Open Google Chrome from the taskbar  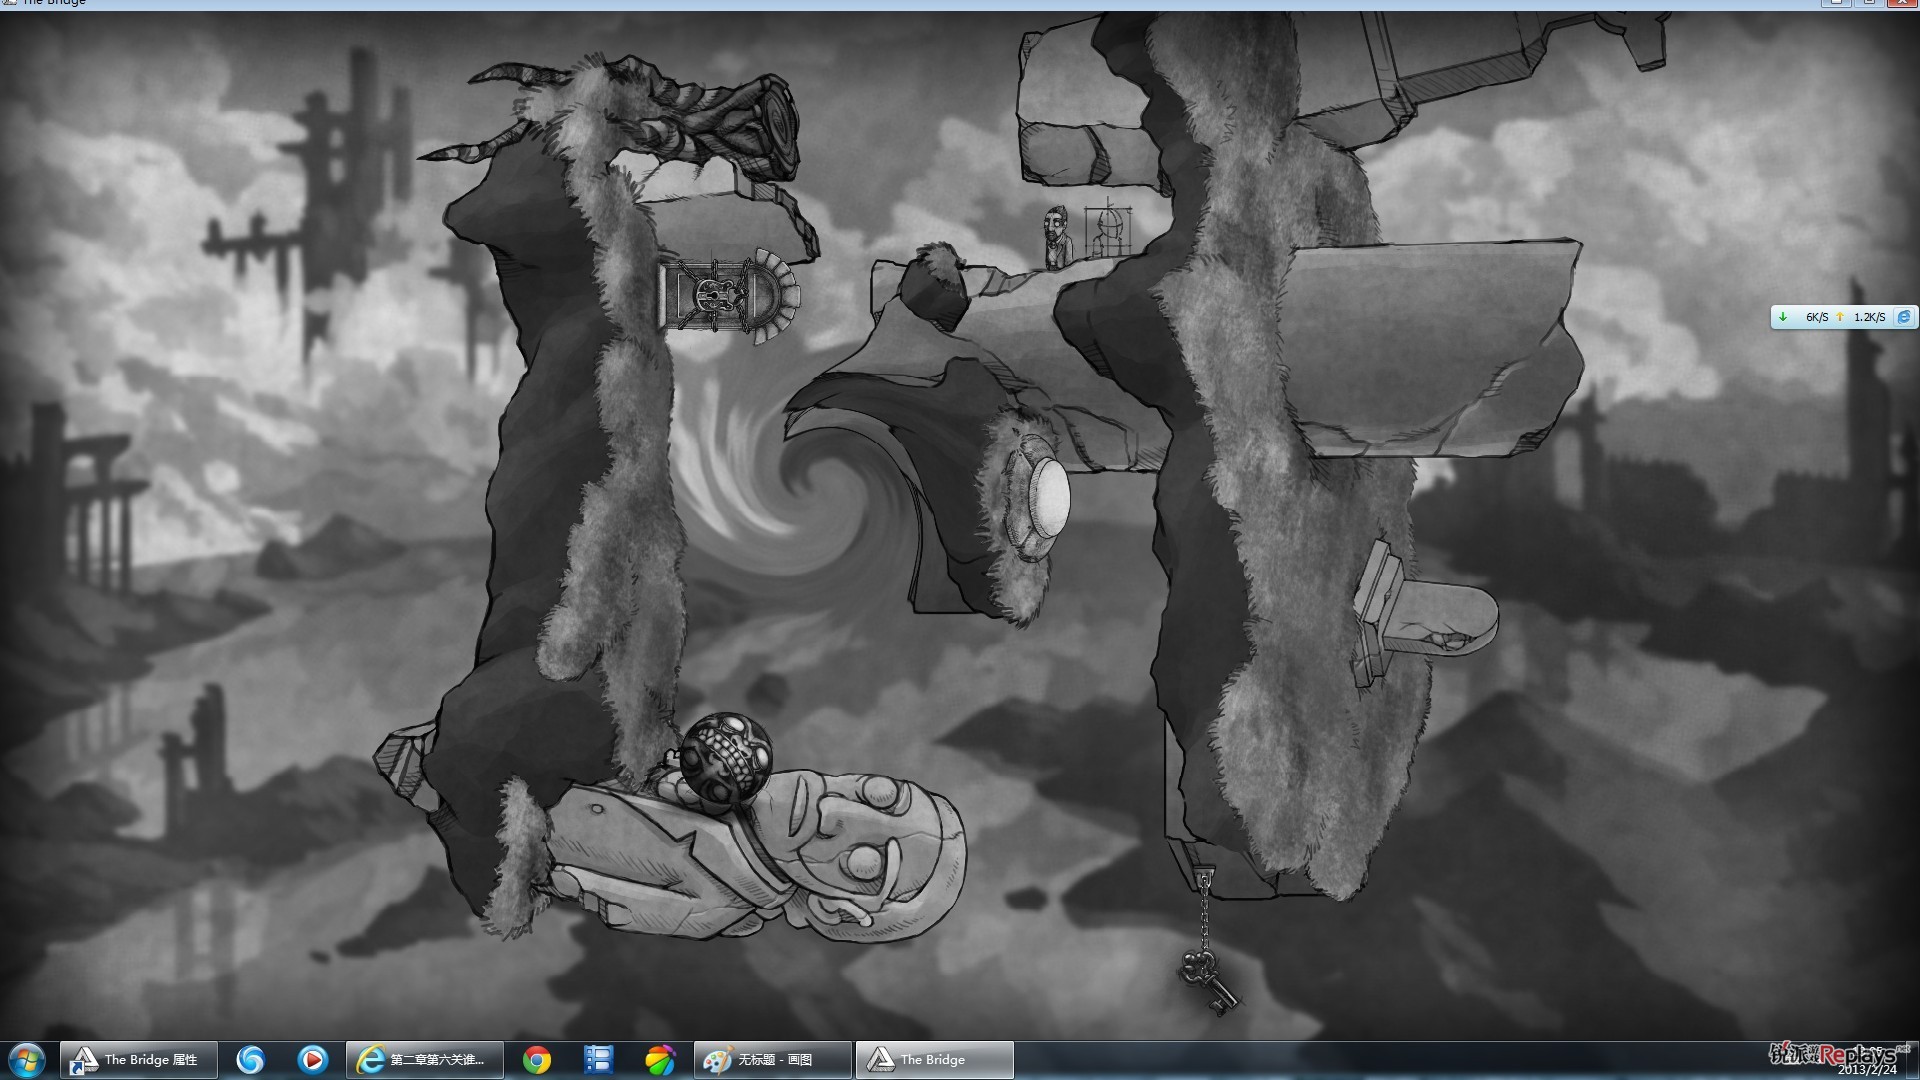pos(536,1060)
